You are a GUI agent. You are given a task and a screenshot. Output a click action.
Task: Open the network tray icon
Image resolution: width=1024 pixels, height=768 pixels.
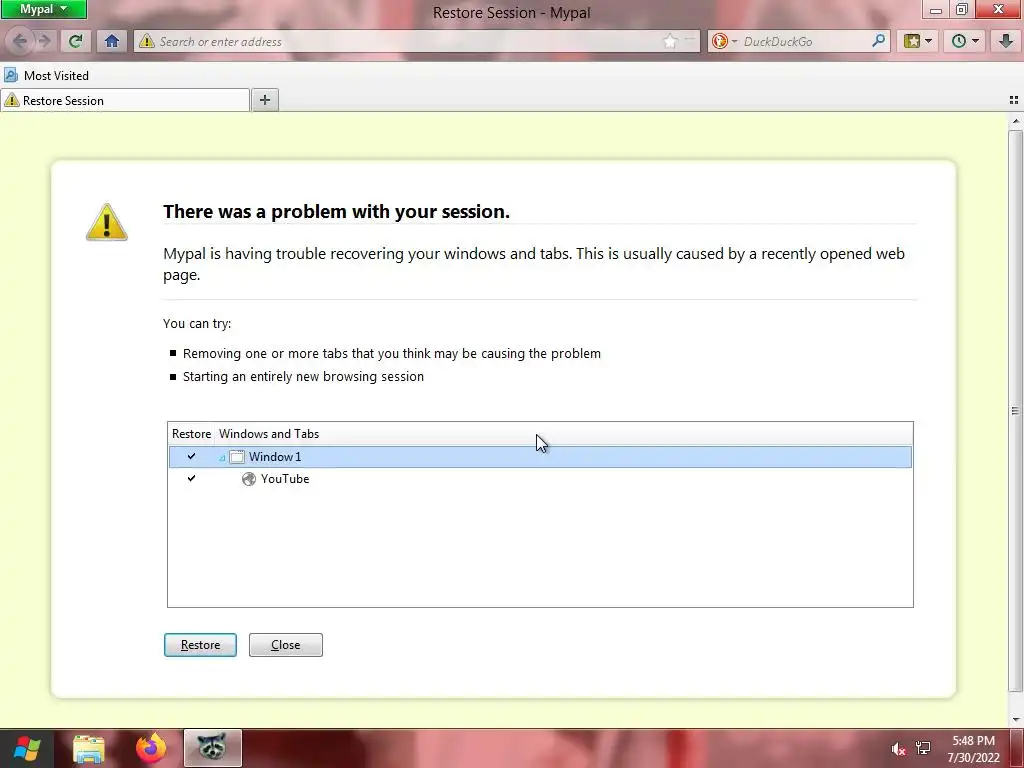coord(923,748)
